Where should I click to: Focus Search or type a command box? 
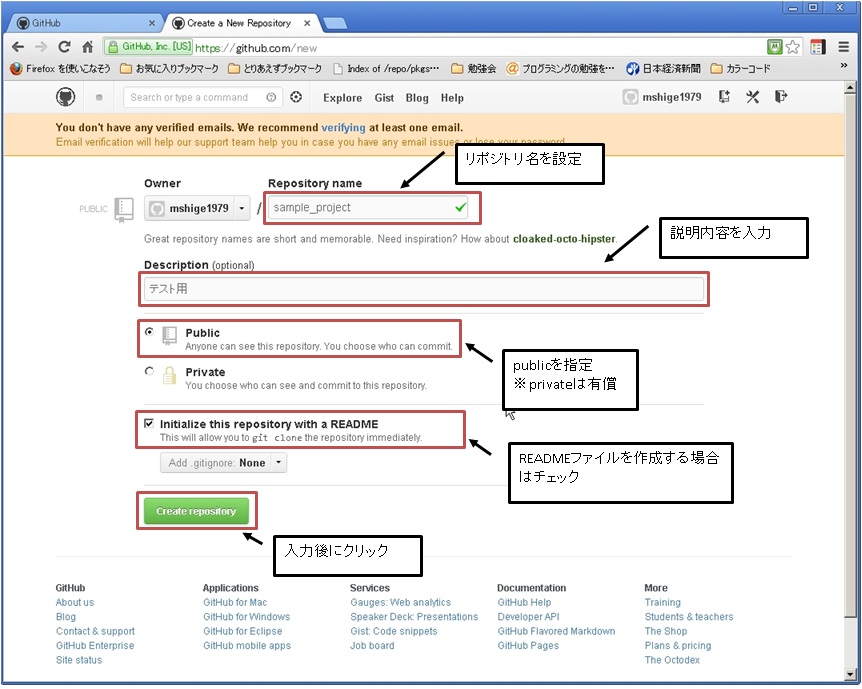[202, 97]
